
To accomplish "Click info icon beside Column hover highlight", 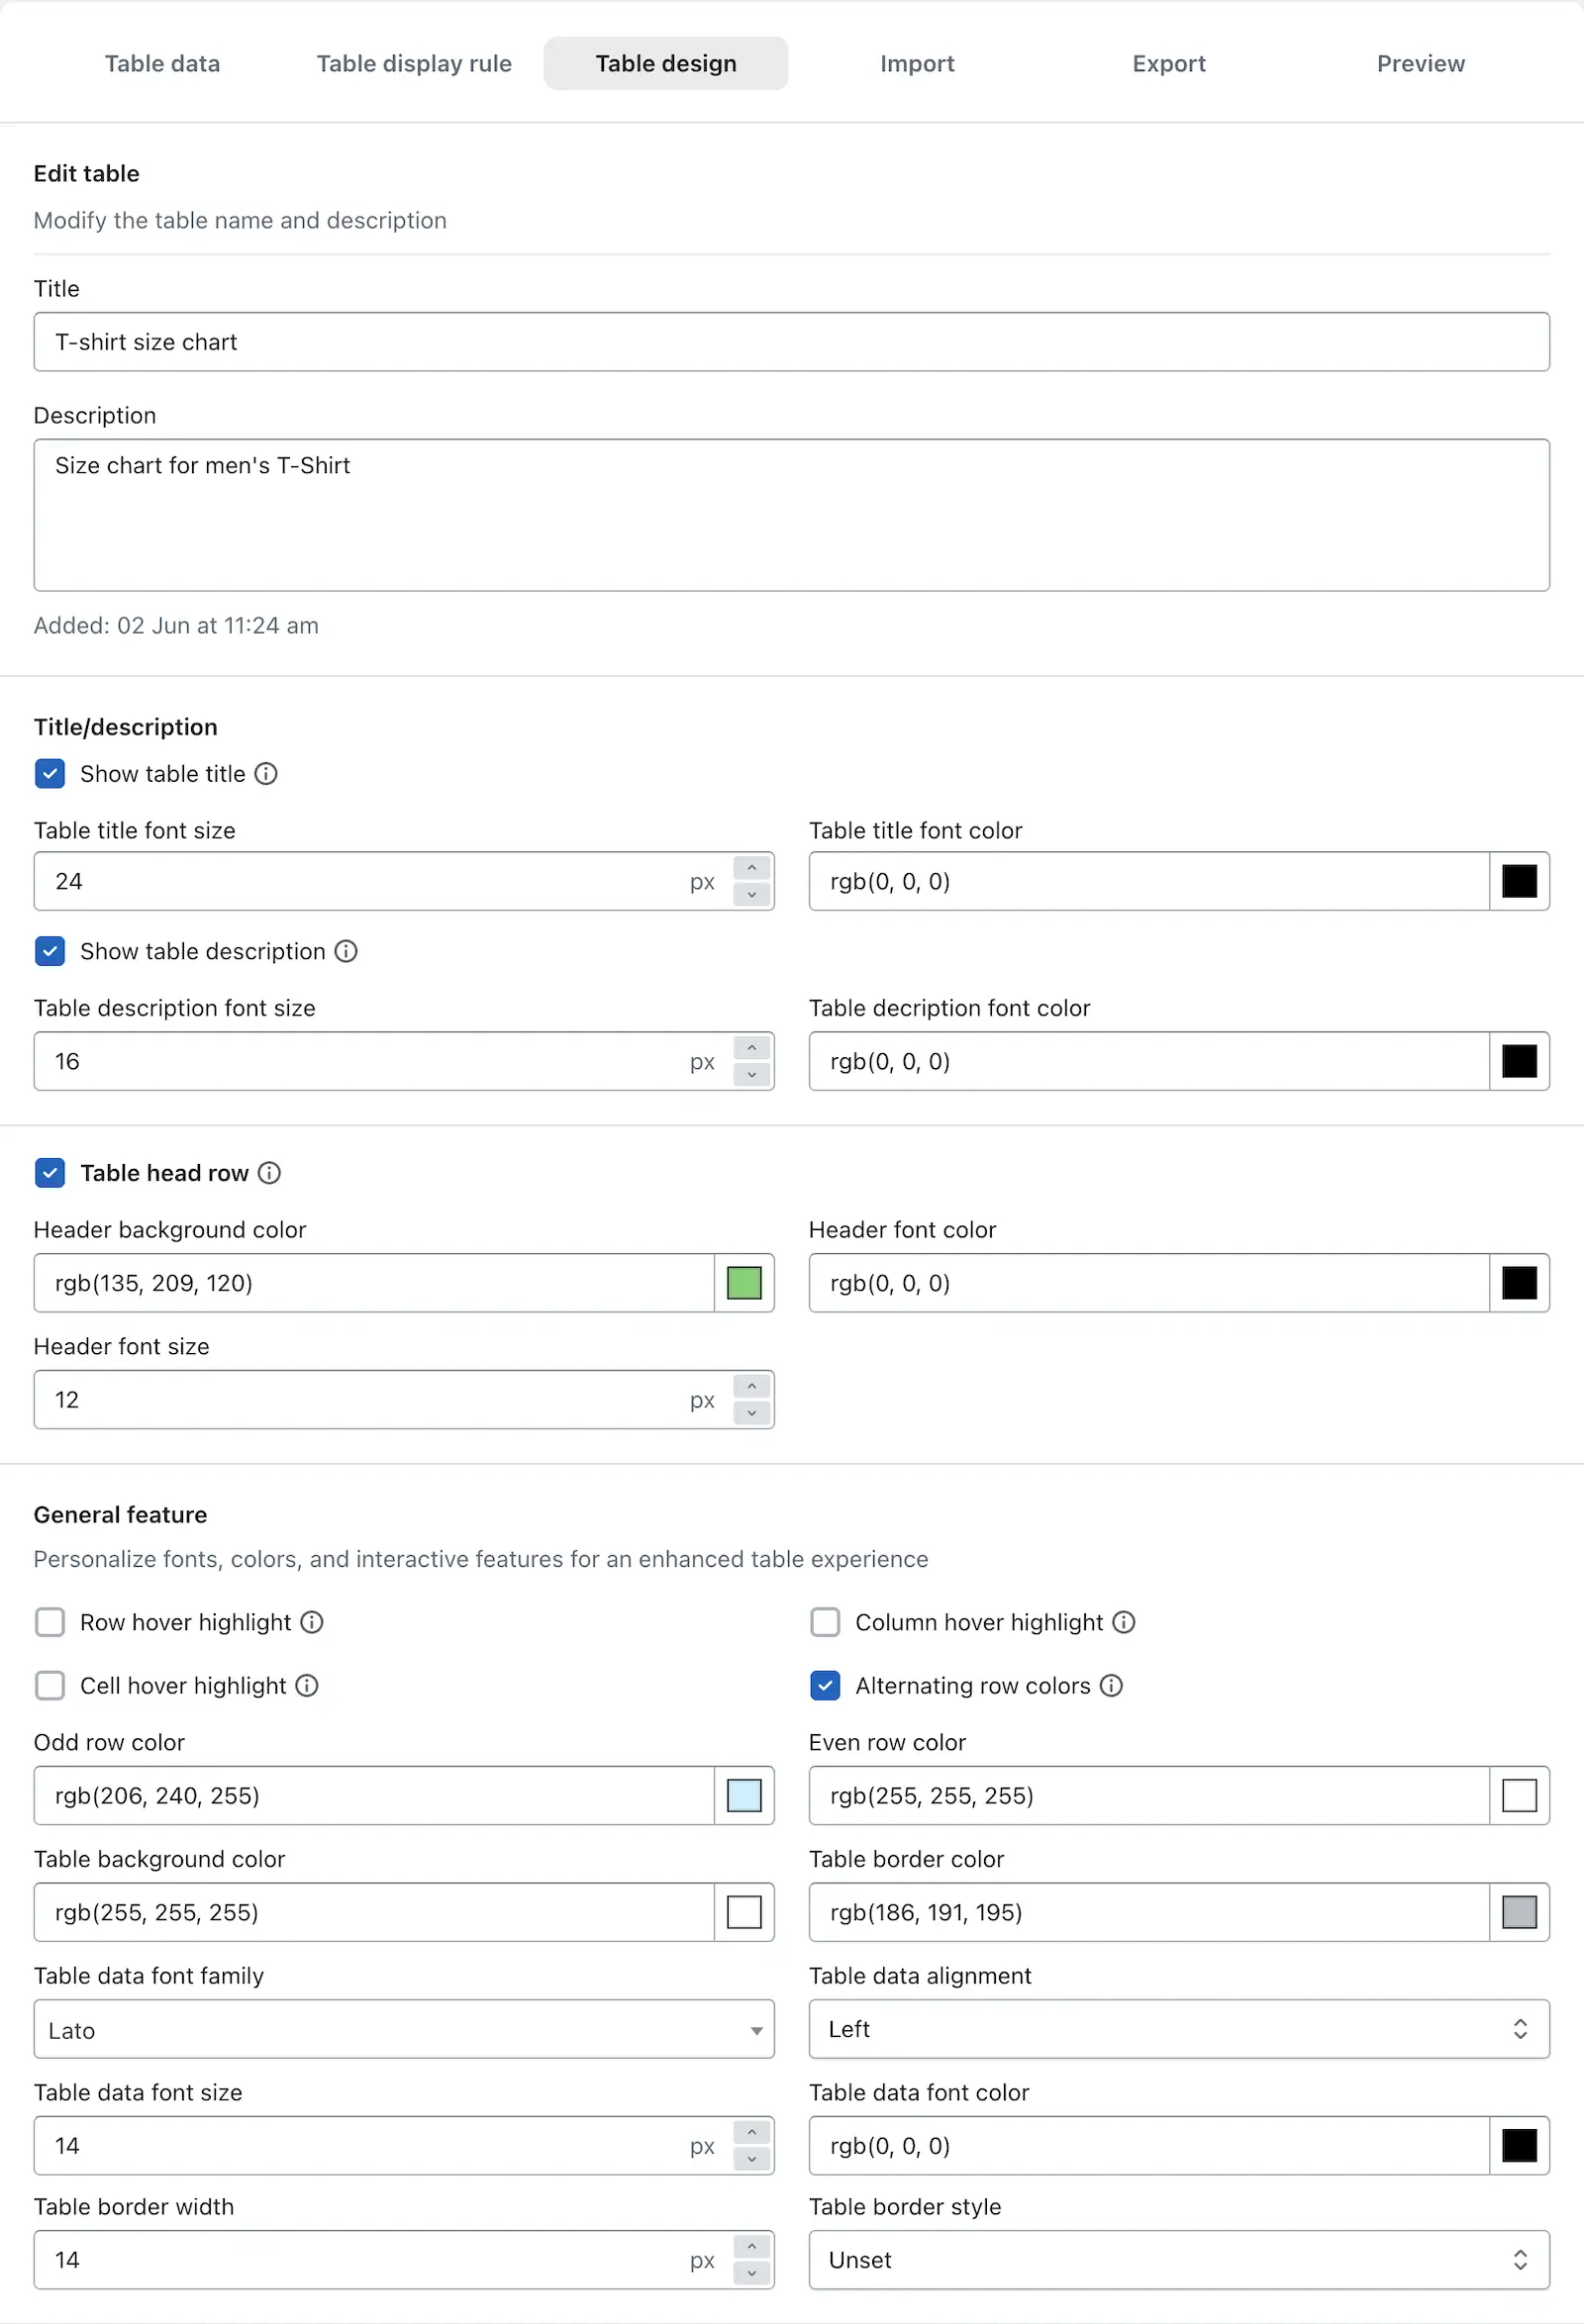I will tap(1124, 1622).
